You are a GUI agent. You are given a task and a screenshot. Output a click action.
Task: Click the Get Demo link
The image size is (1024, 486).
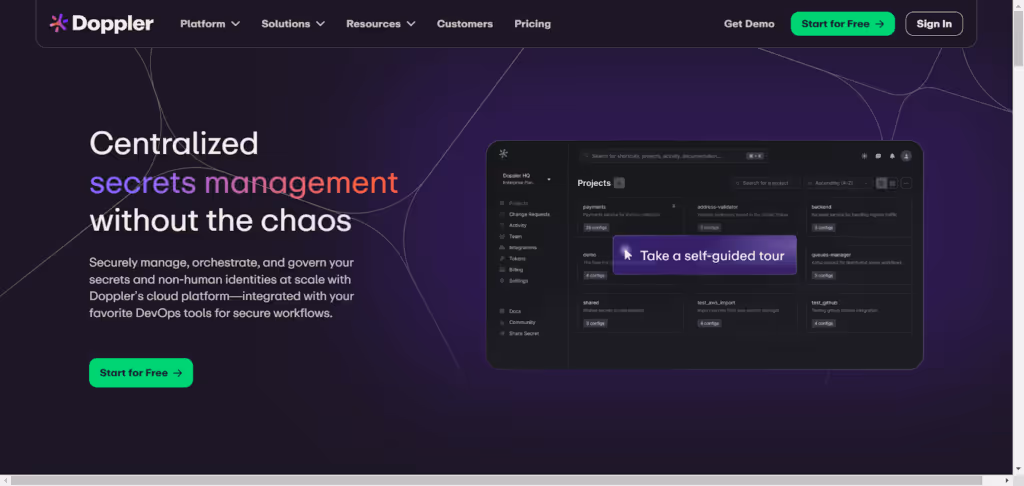click(x=749, y=24)
